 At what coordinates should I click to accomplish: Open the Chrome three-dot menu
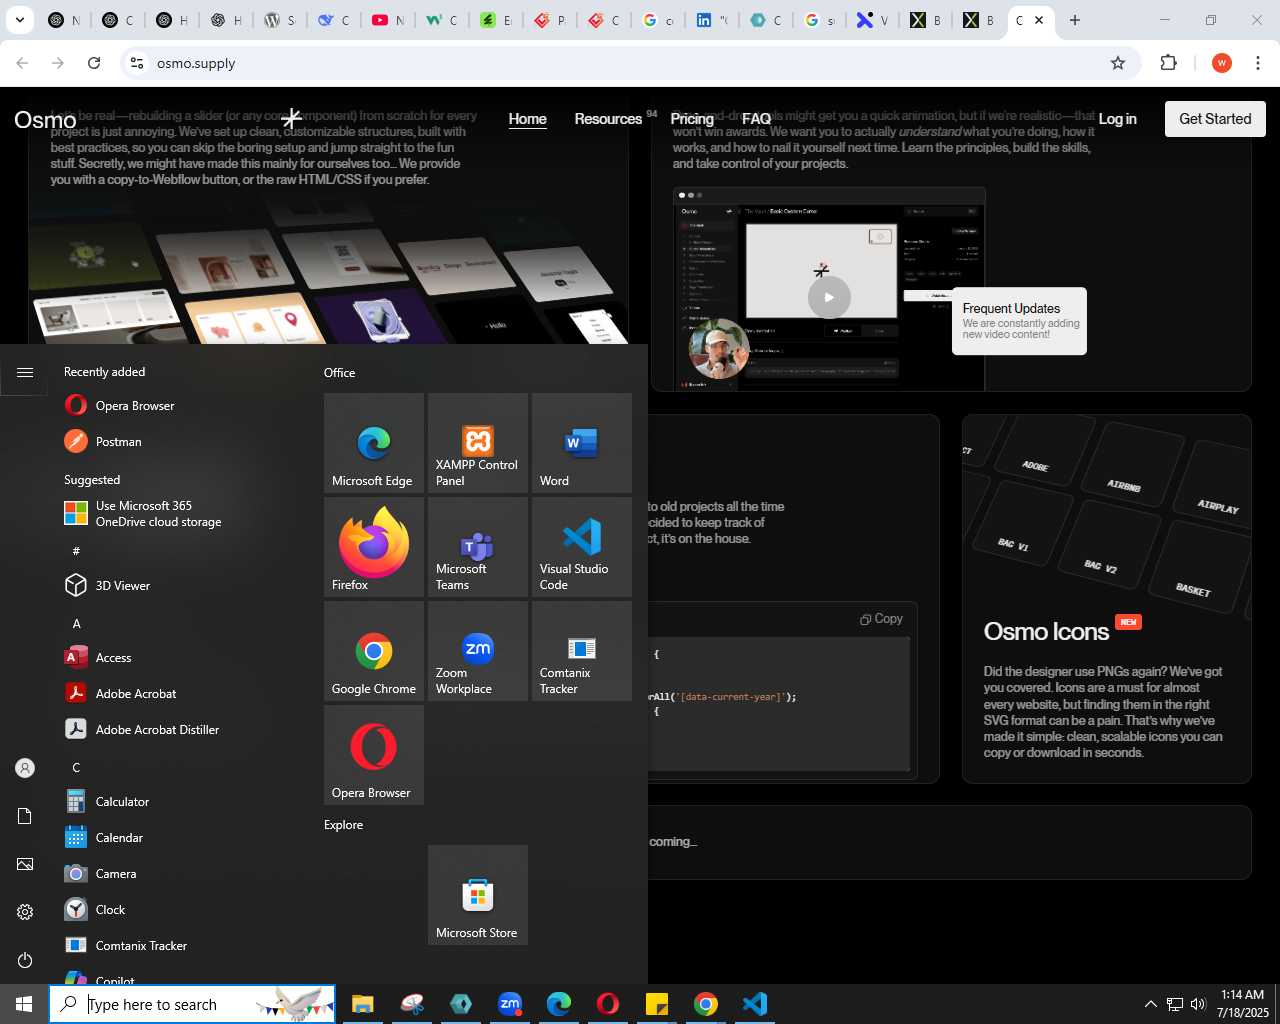pos(1258,63)
